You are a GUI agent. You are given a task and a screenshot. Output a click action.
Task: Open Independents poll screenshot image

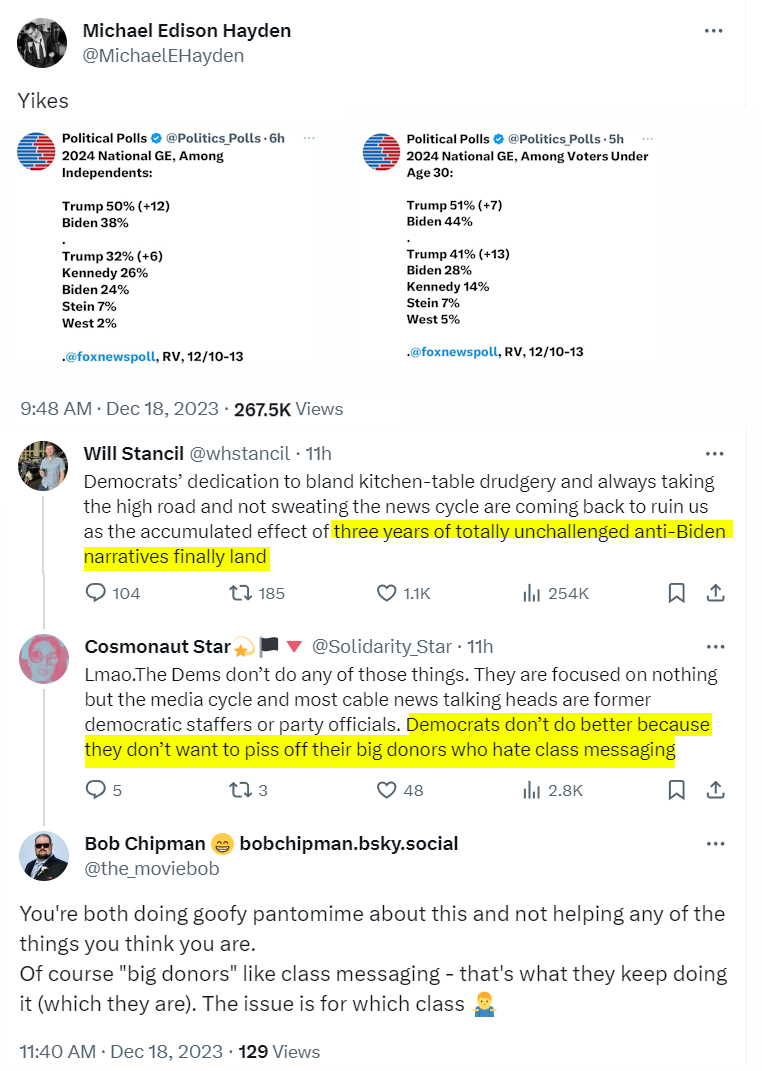tap(170, 248)
